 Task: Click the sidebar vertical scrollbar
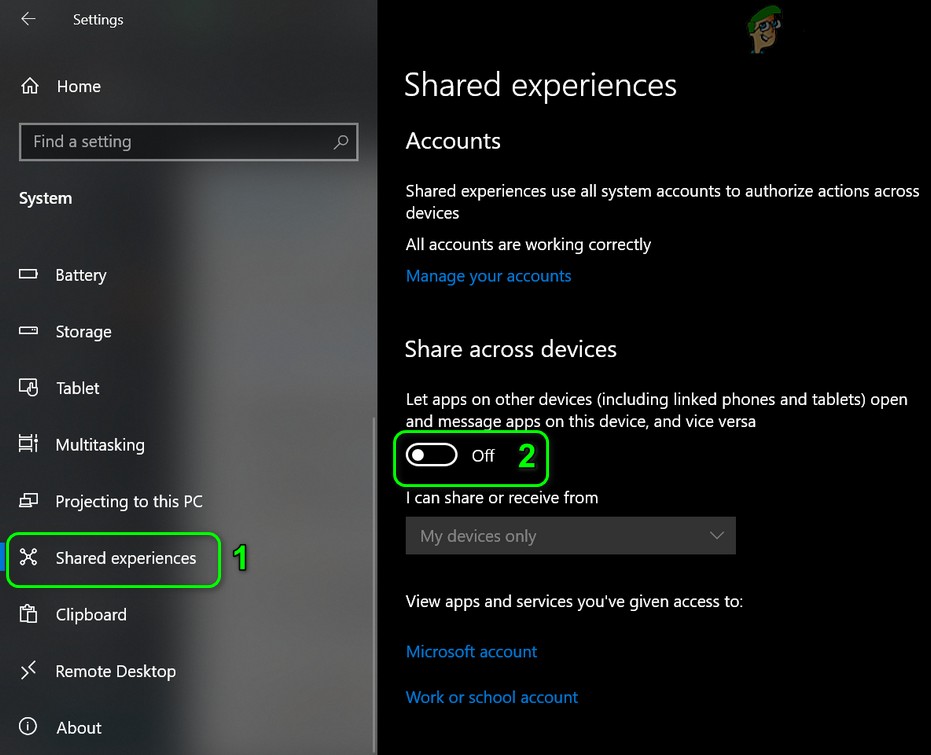click(x=374, y=580)
